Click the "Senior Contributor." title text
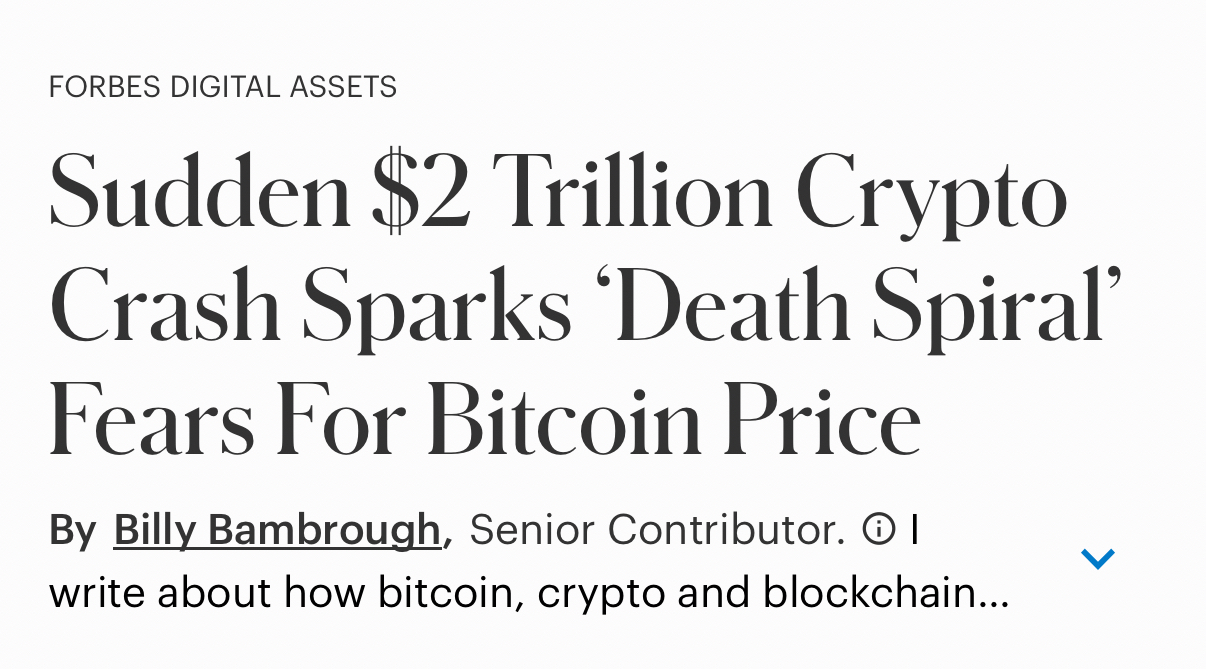The width and height of the screenshot is (1206, 669). (657, 530)
